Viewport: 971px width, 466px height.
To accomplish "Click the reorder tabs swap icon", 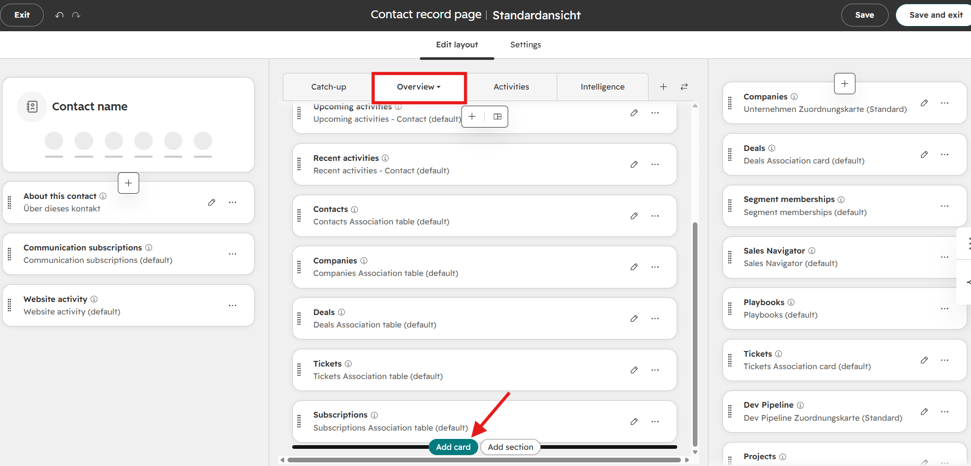I will [684, 87].
